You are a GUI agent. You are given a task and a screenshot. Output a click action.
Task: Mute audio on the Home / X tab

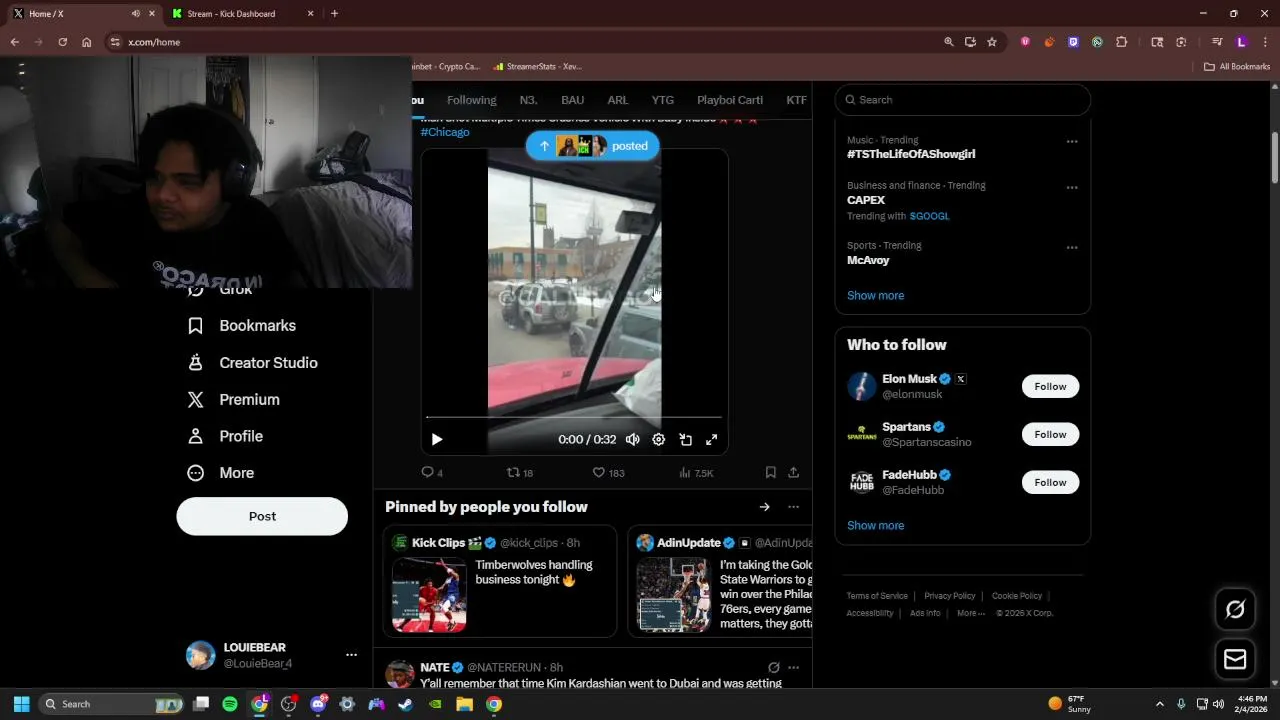(136, 14)
